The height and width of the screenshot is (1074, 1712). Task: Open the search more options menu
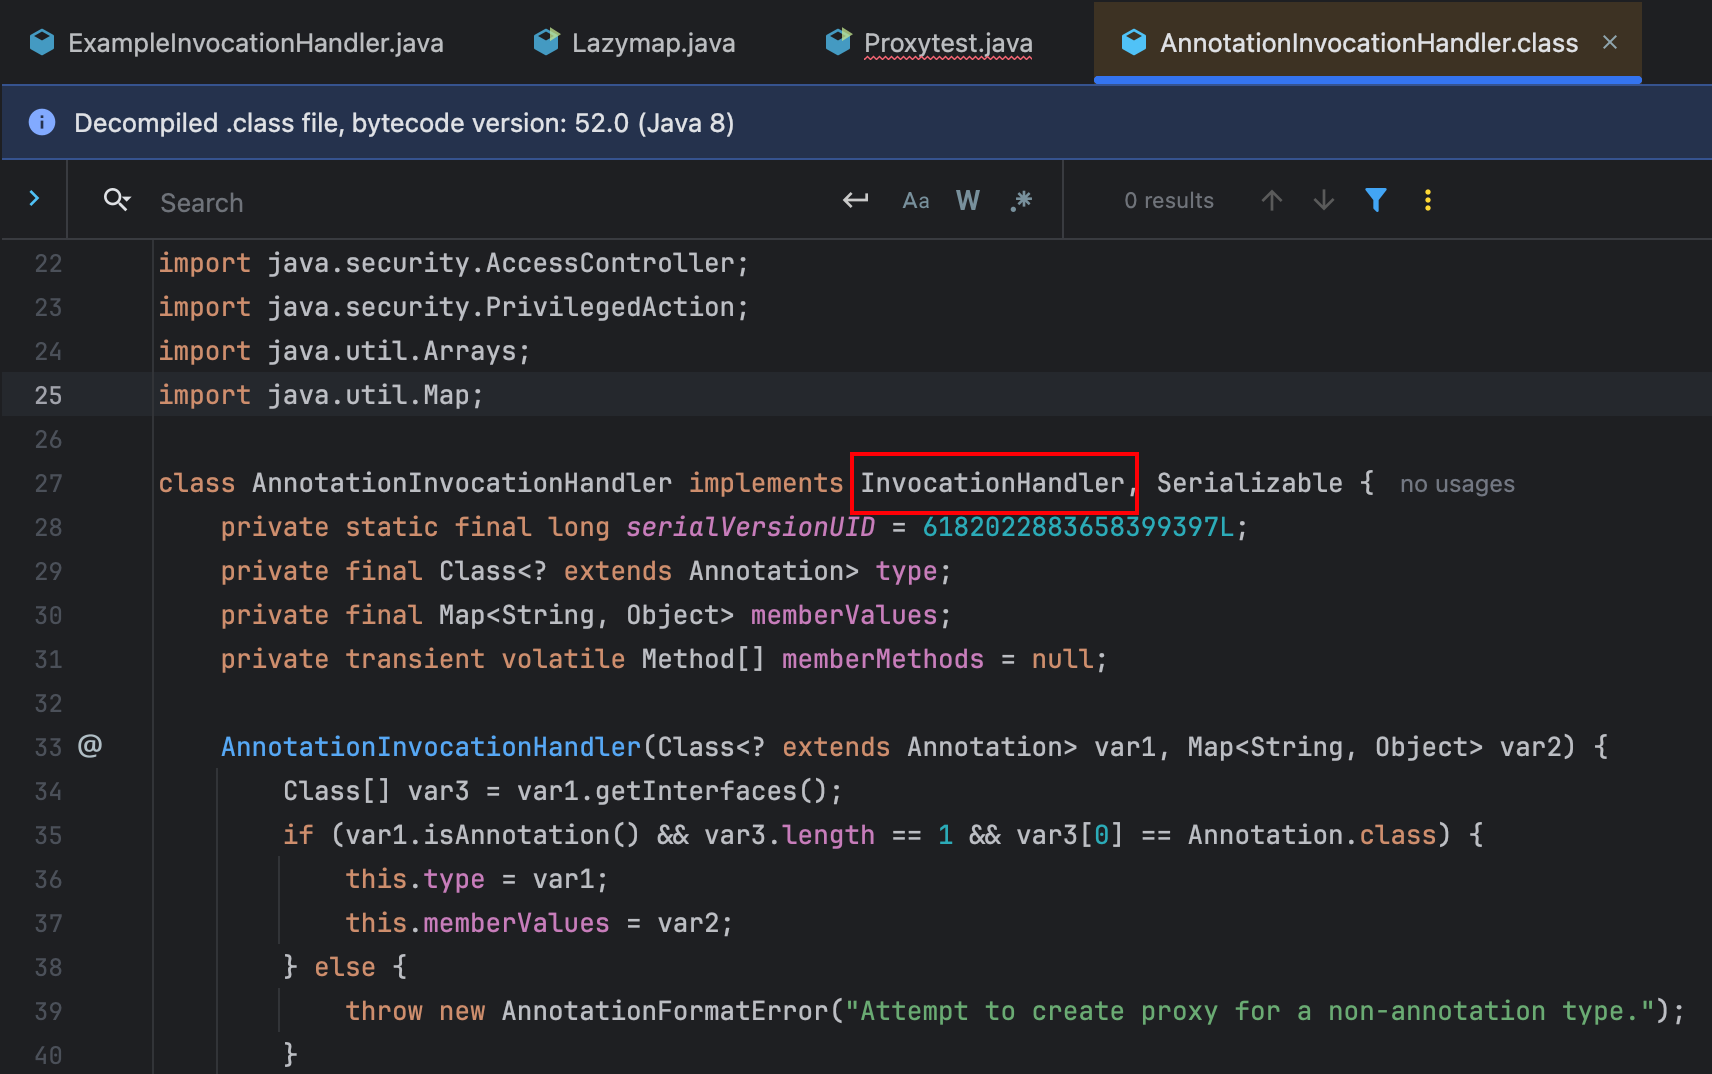[x=1428, y=200]
